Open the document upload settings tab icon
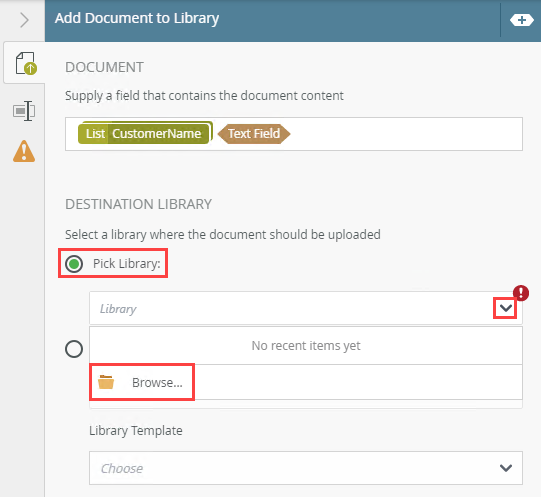 [x=26, y=63]
